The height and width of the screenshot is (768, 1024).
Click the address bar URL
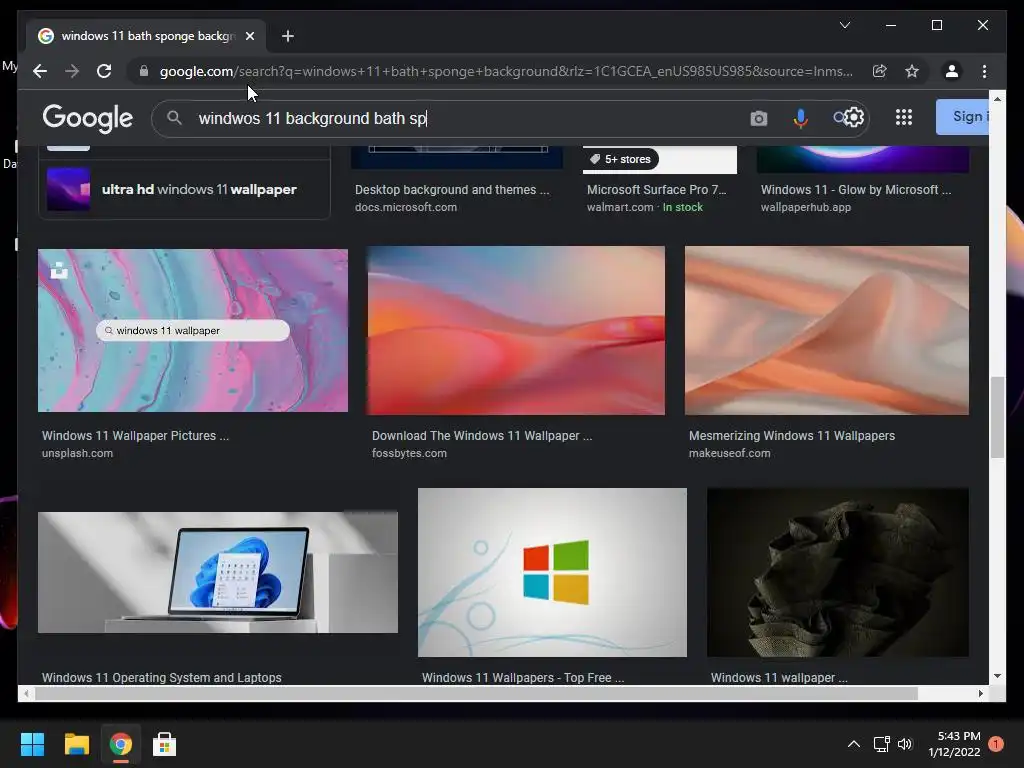pos(506,71)
